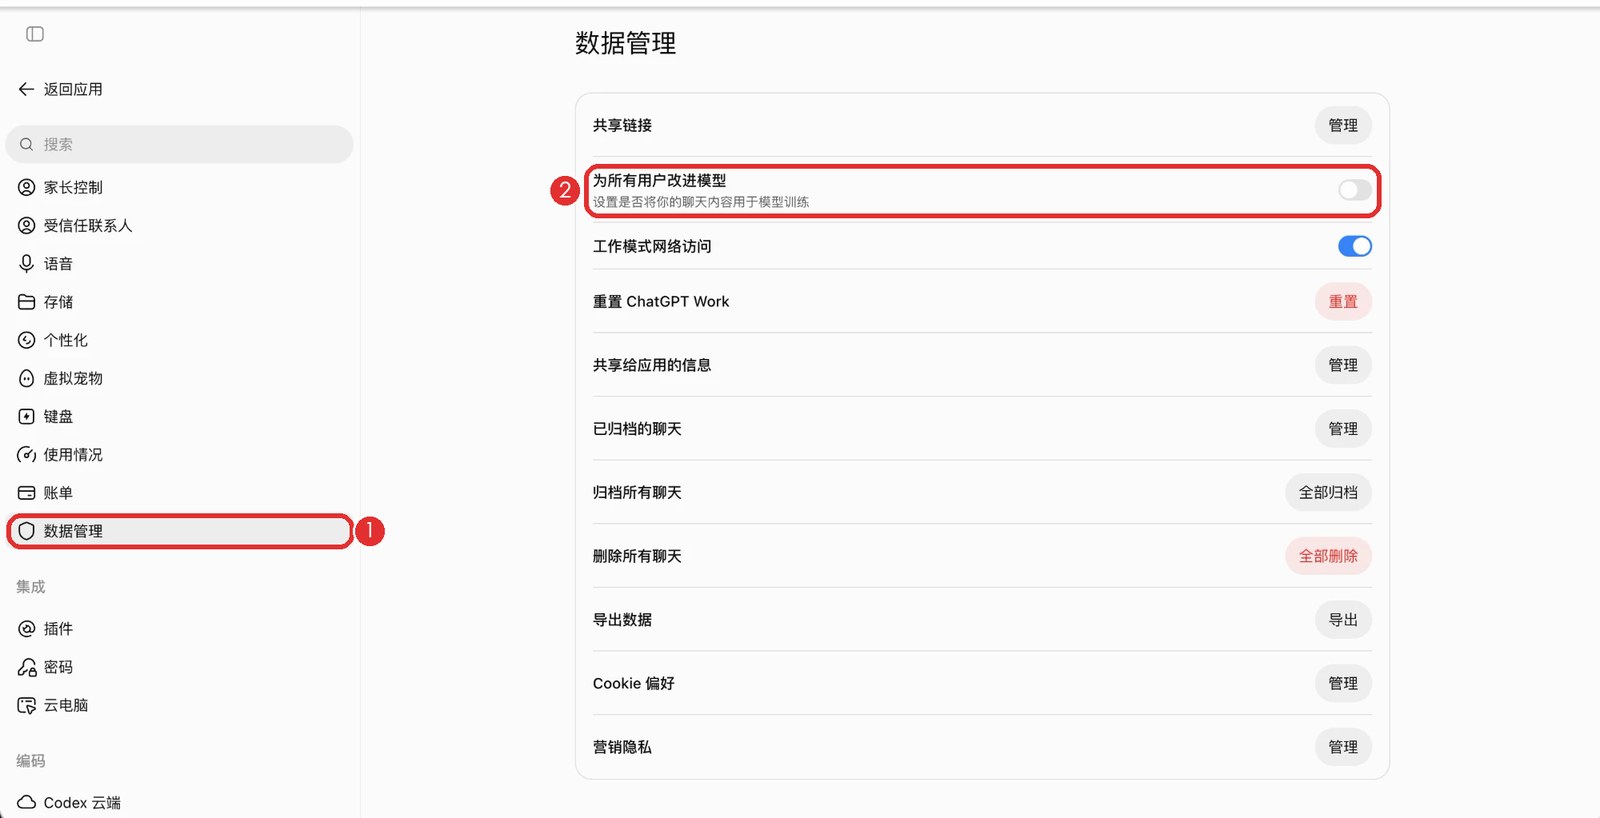Click the 返回应用 link text
Screen dimensions: 1600x818
pos(73,89)
